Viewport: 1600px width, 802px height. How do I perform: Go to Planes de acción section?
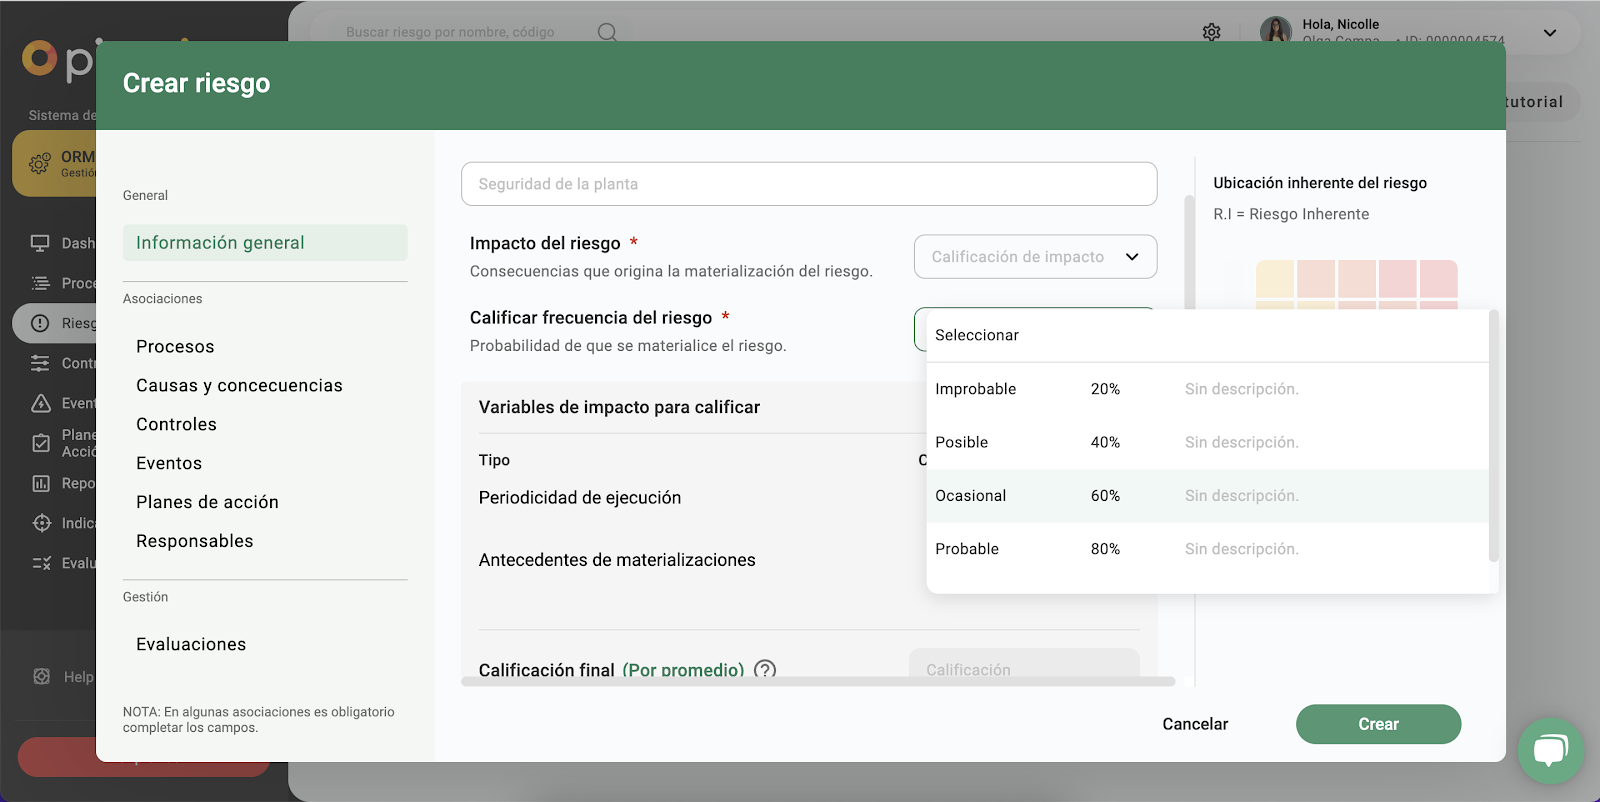[207, 502]
